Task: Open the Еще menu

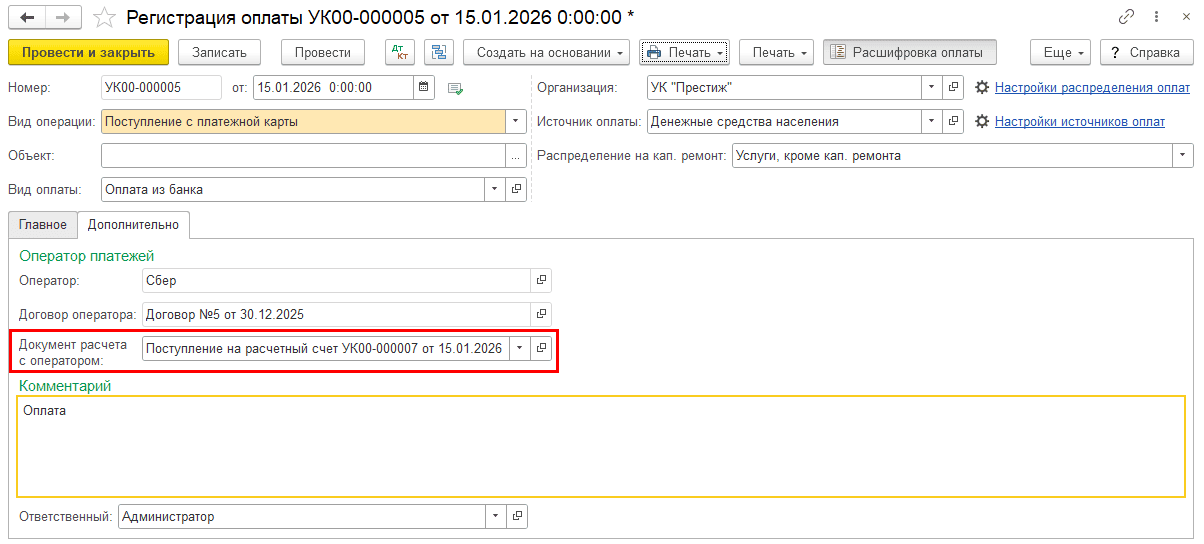Action: (x=1062, y=52)
